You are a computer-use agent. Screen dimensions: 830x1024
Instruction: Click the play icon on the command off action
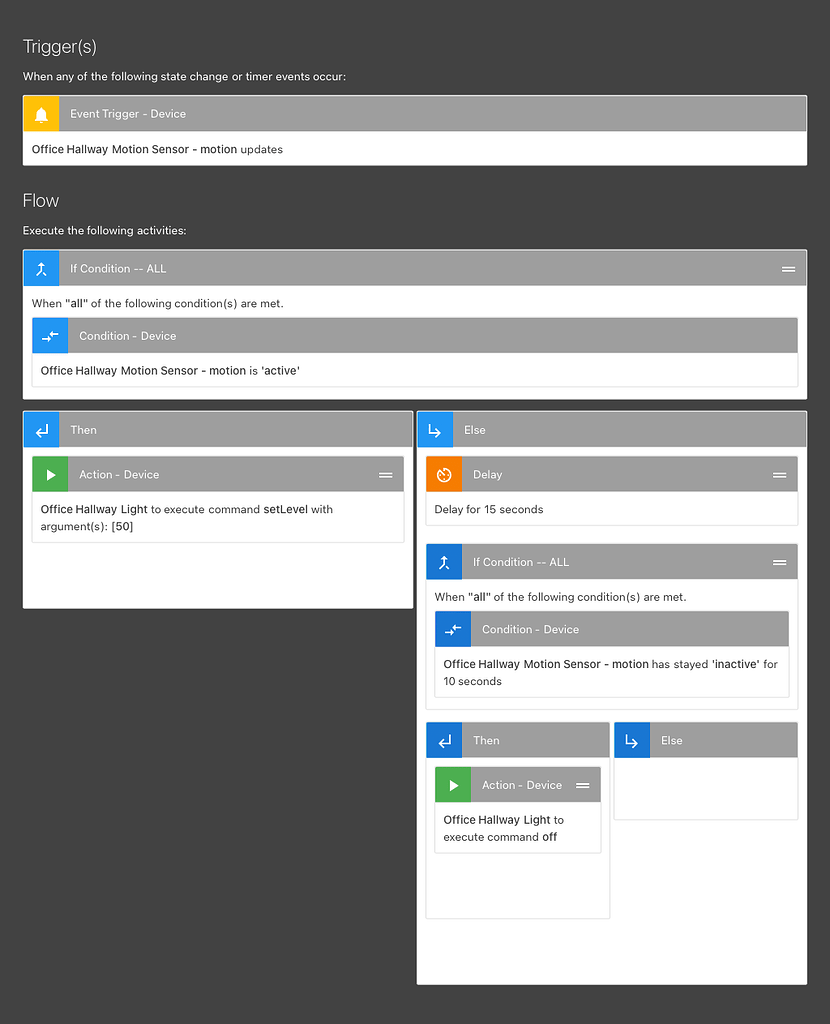tap(453, 785)
